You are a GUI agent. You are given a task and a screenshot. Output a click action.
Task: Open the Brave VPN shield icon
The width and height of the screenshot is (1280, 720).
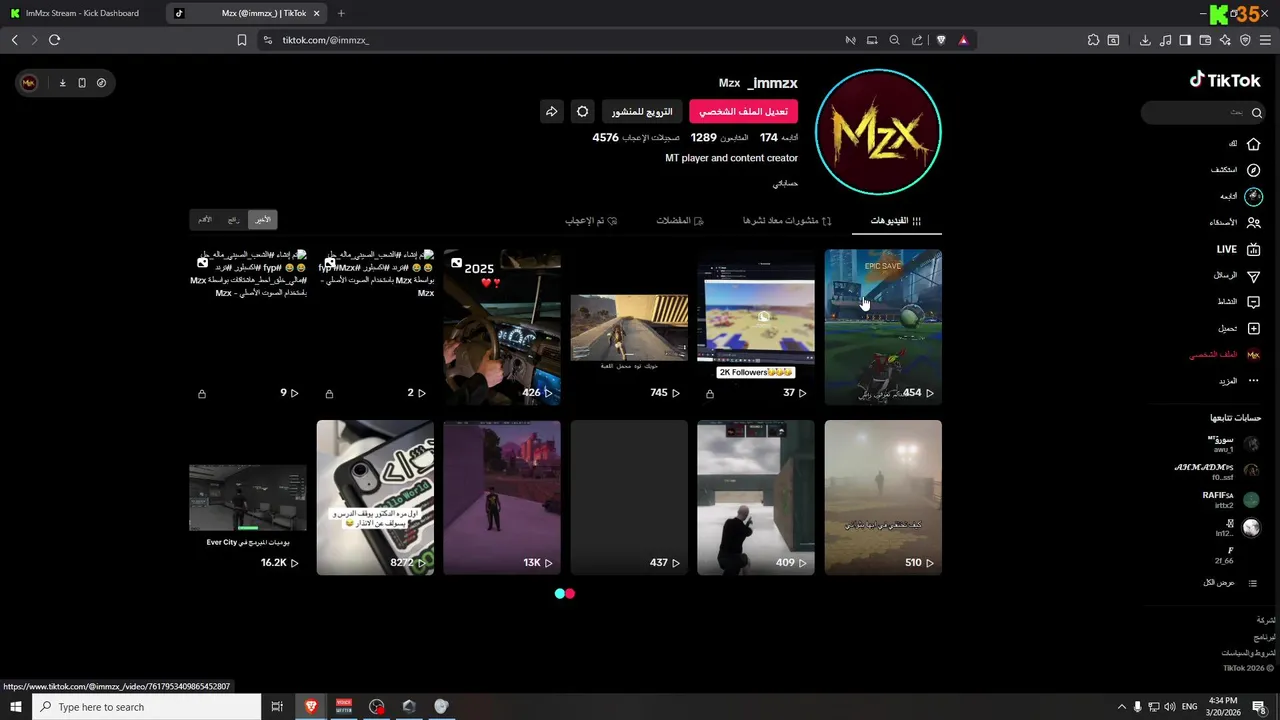tap(1245, 40)
